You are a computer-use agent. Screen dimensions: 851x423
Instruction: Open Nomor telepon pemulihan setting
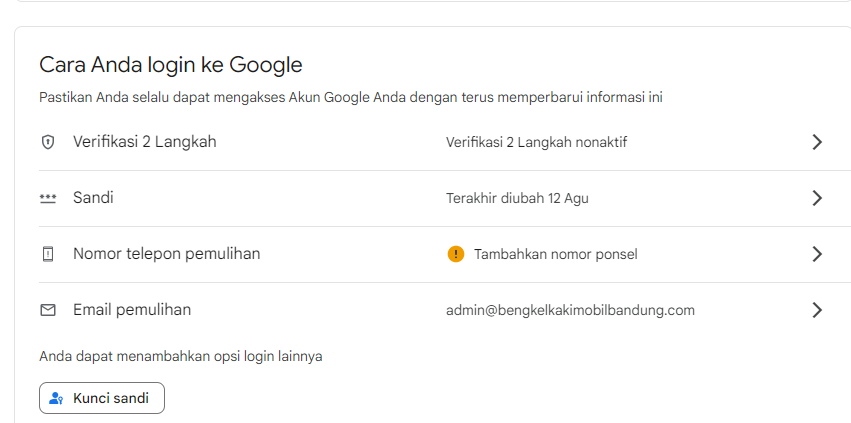pos(167,254)
